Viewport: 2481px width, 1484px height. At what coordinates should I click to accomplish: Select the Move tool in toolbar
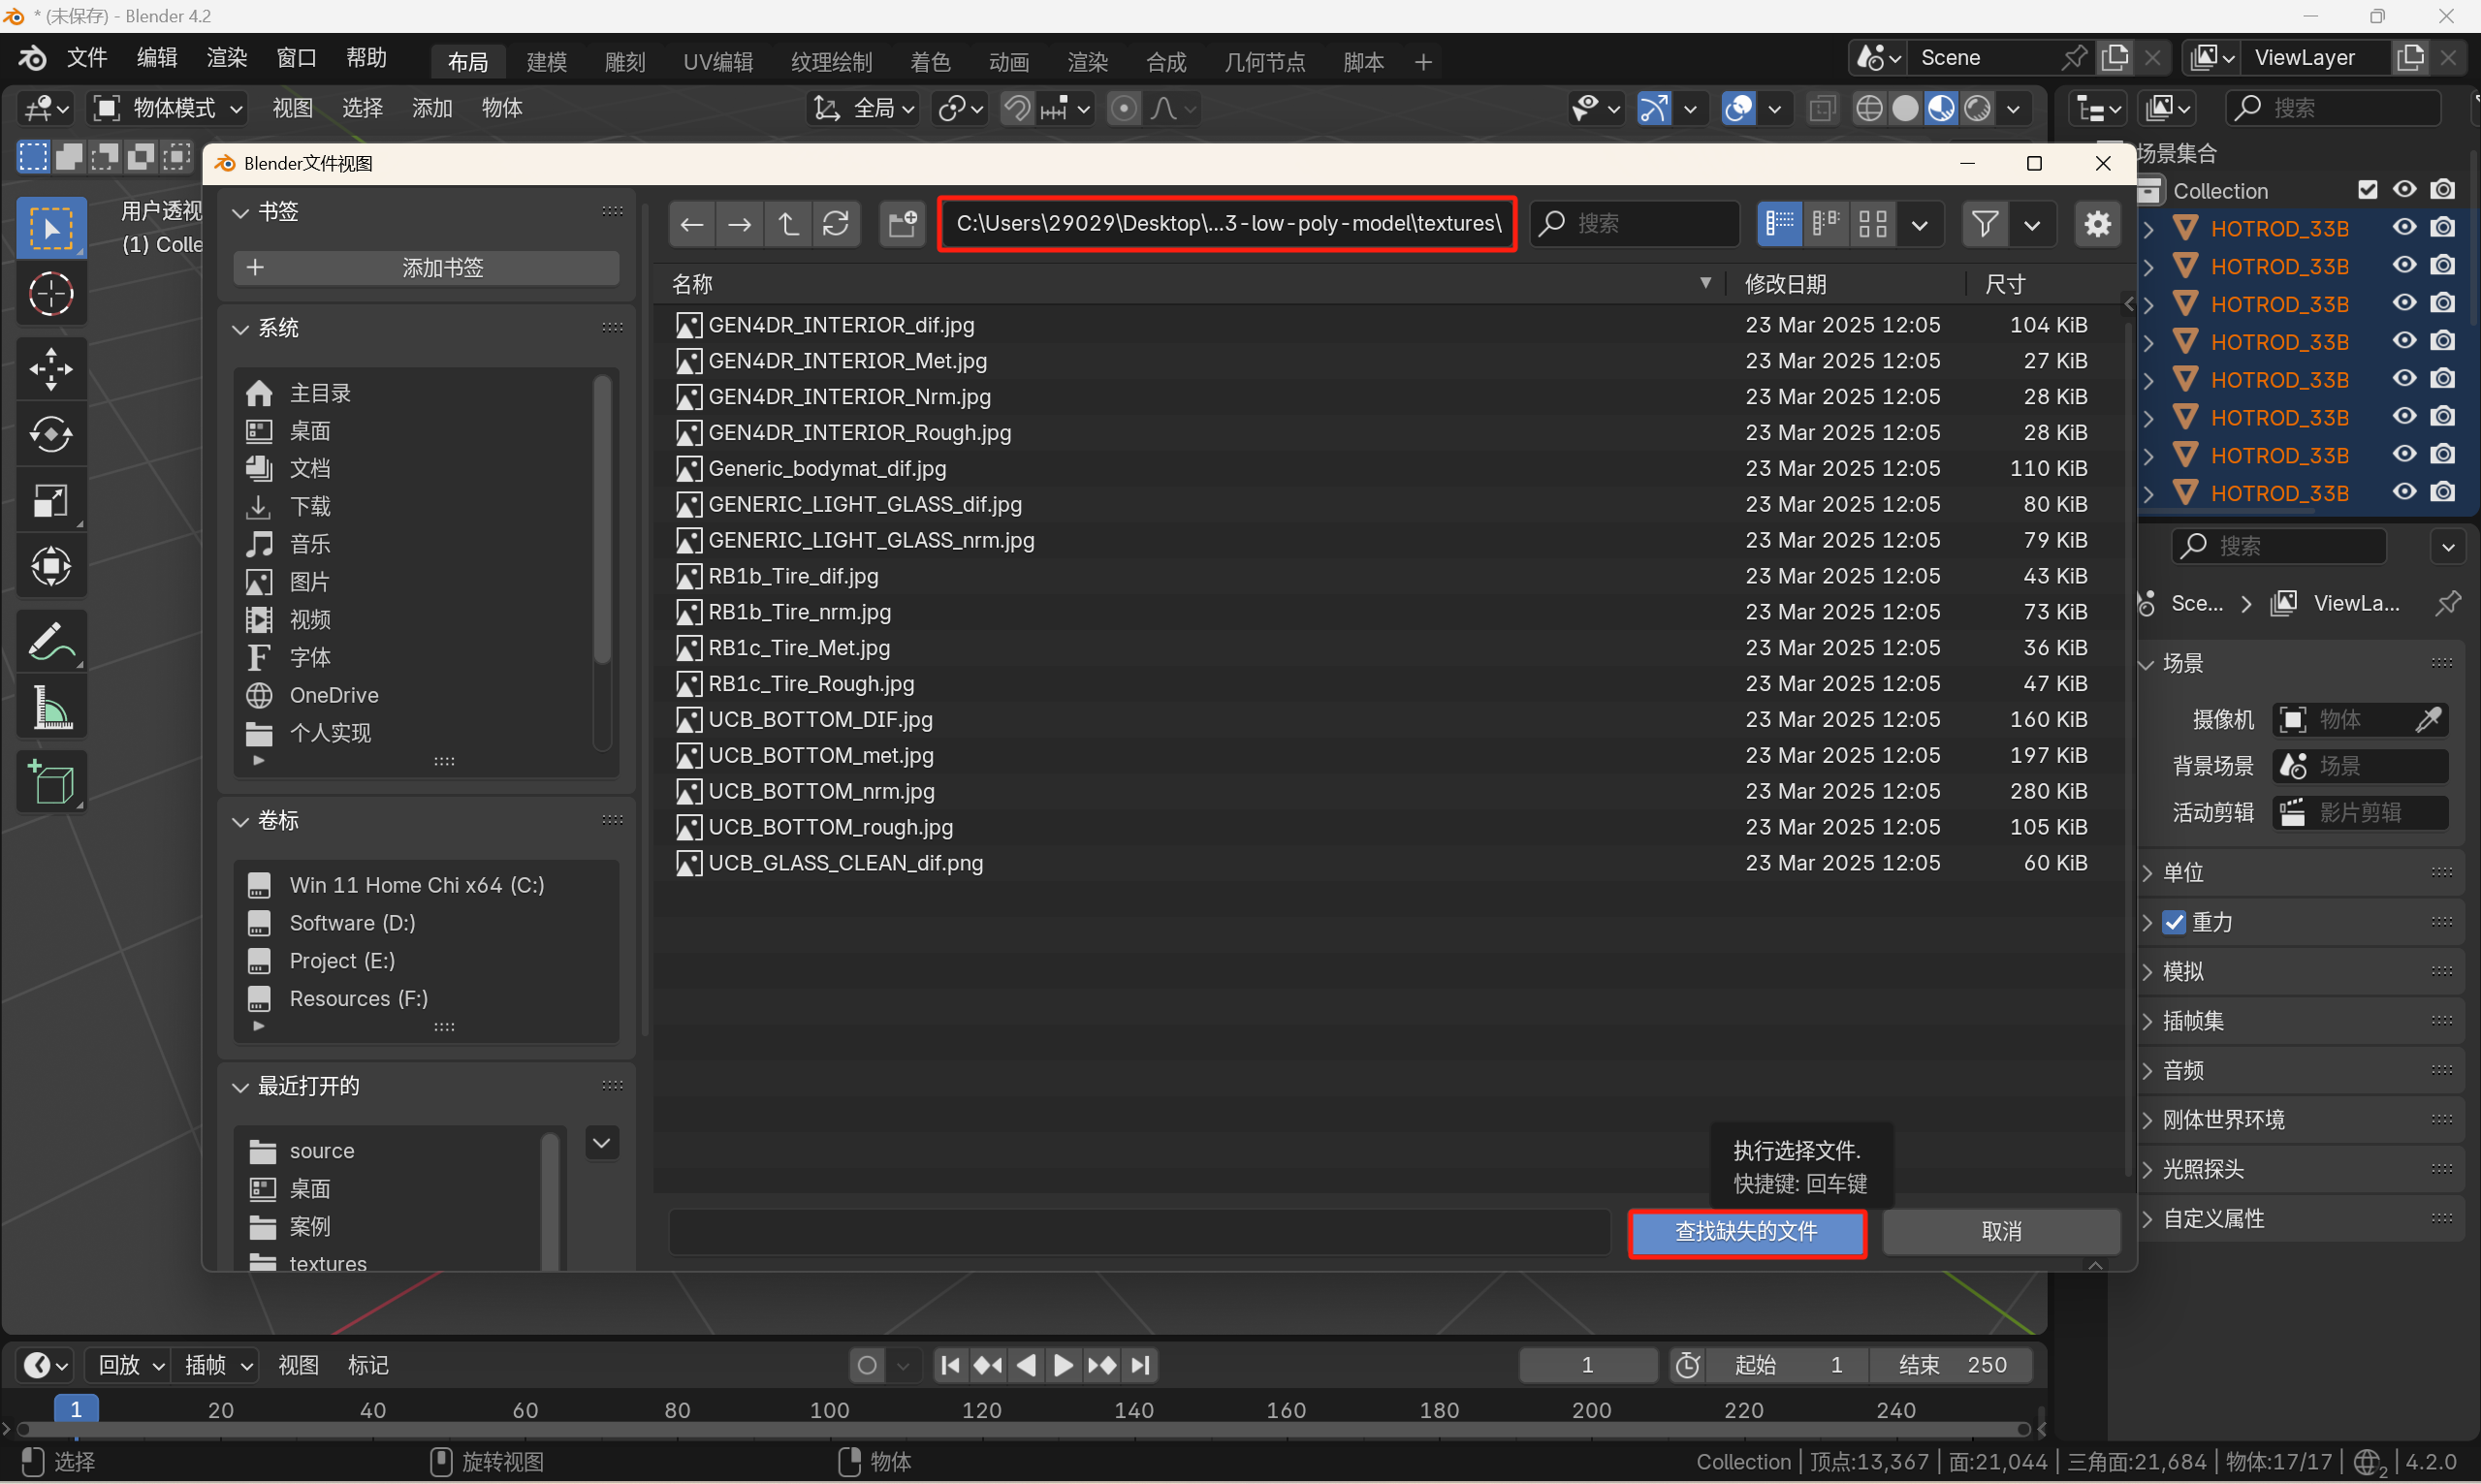(51, 368)
